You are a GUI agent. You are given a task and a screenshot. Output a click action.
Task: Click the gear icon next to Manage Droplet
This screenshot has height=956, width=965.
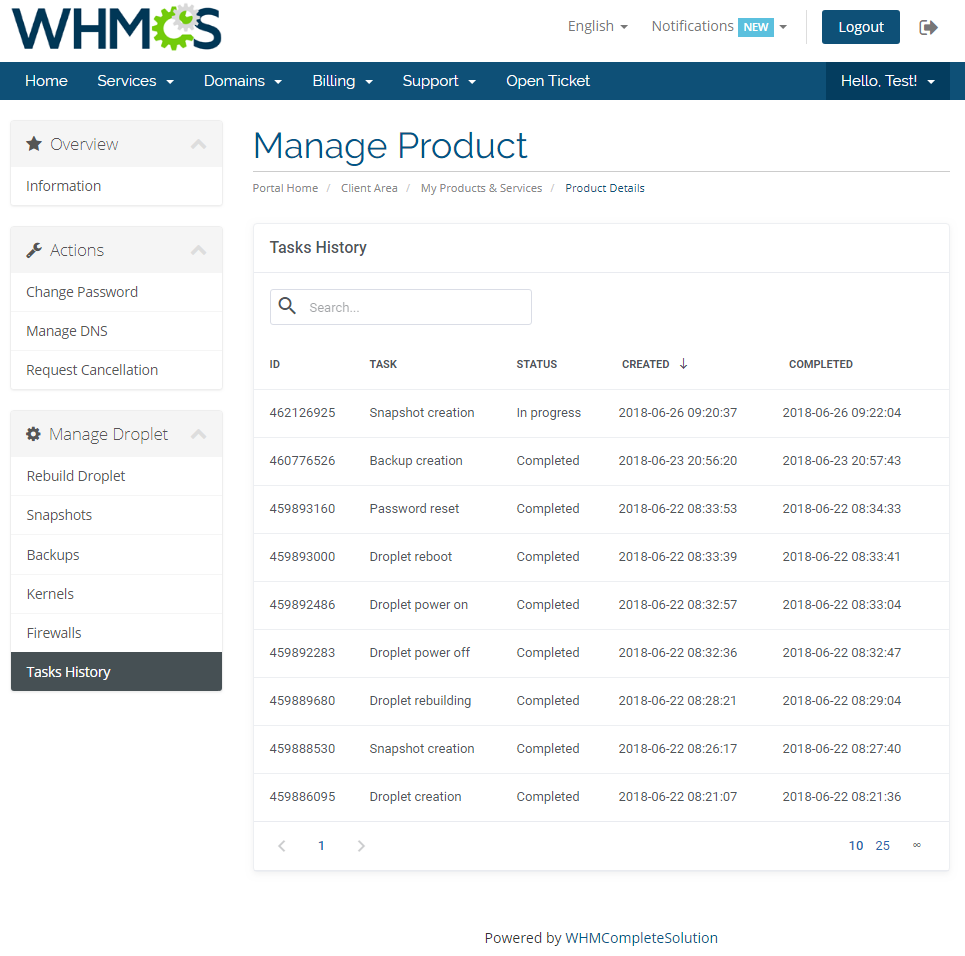click(33, 434)
